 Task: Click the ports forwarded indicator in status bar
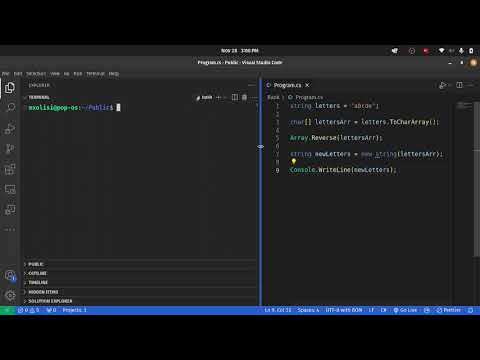click(x=51, y=310)
